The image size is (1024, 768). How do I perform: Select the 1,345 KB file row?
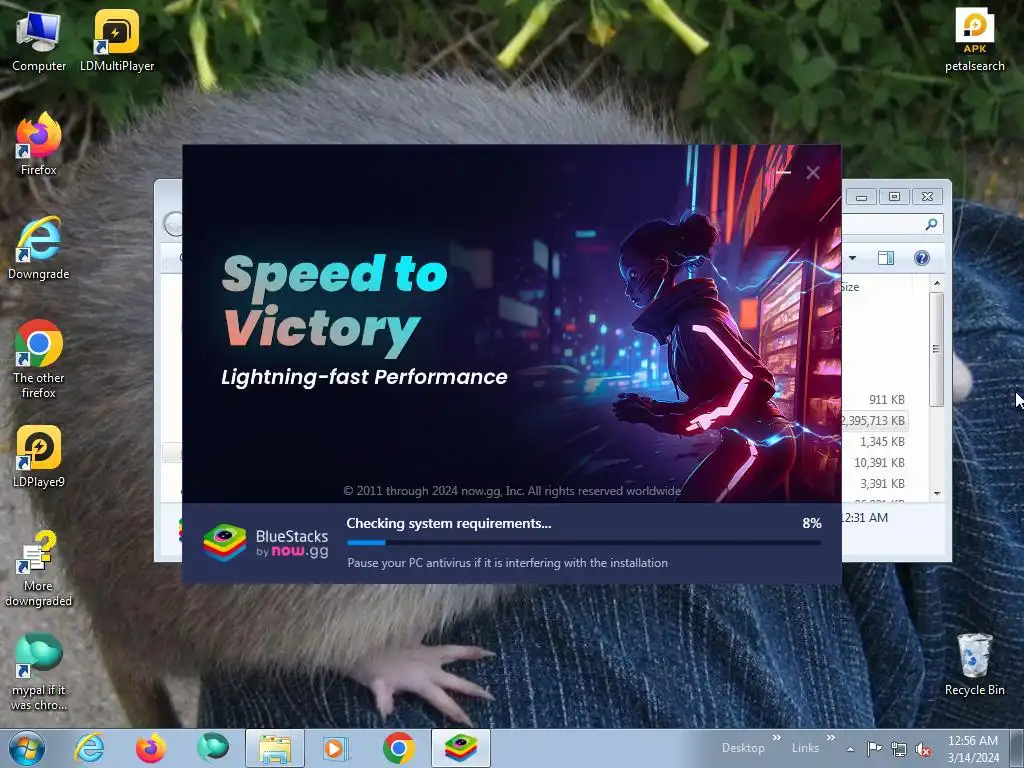tap(874, 441)
